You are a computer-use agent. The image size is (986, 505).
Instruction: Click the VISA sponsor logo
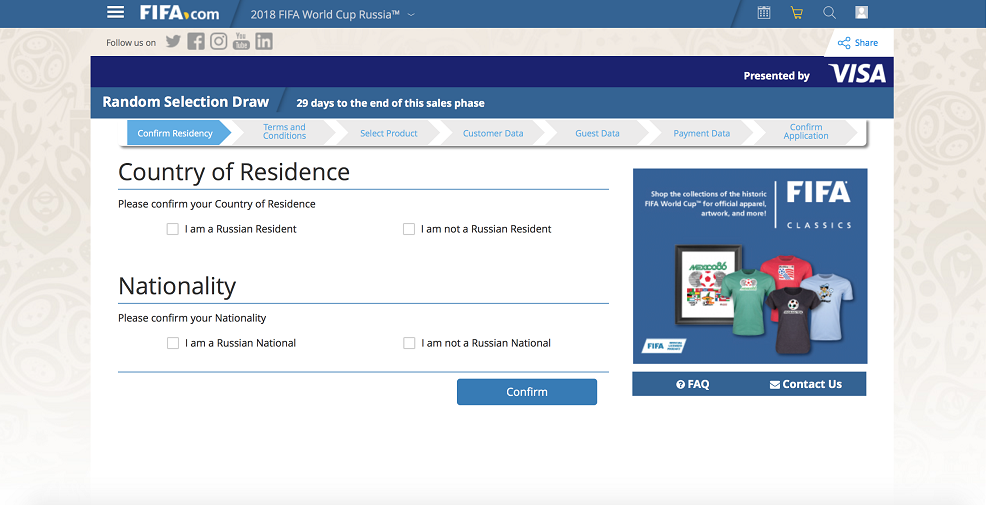(x=857, y=74)
